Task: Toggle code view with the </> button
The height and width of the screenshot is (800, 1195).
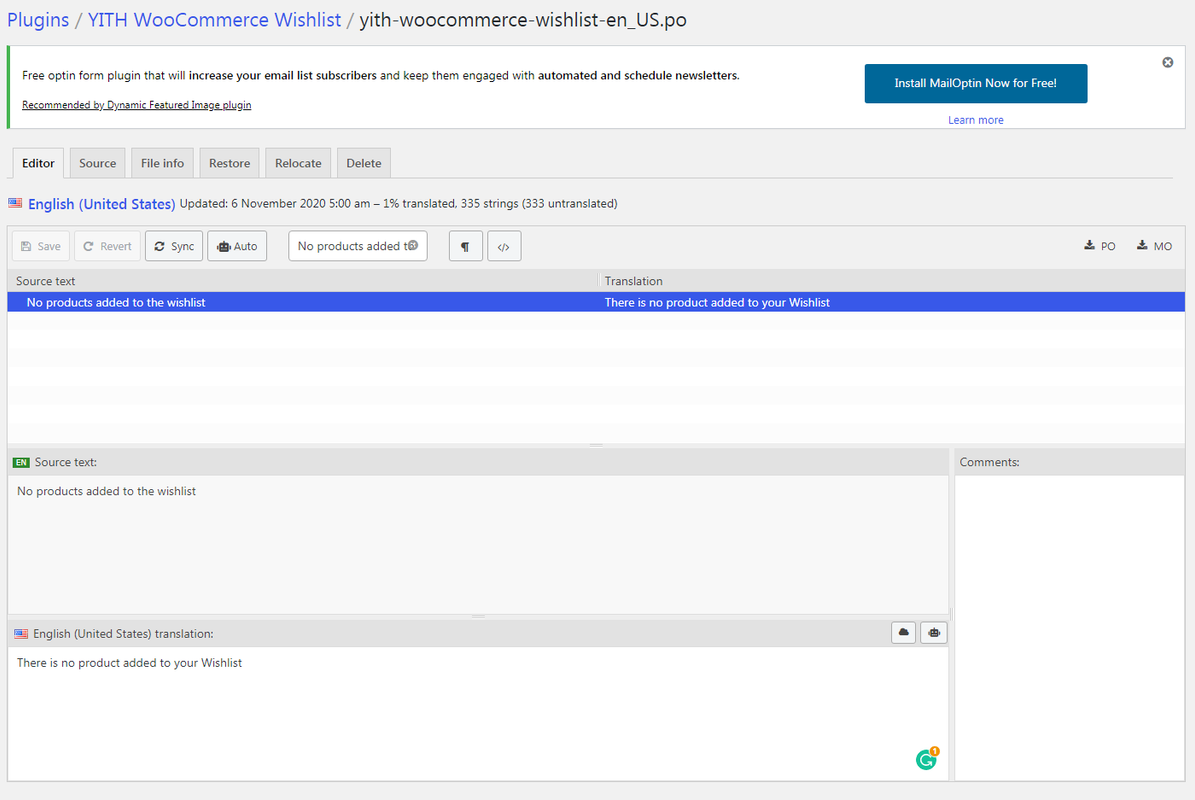Action: [504, 246]
